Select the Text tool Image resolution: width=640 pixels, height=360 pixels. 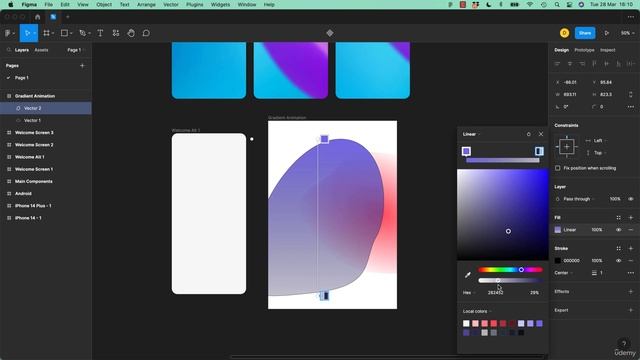[x=100, y=33]
